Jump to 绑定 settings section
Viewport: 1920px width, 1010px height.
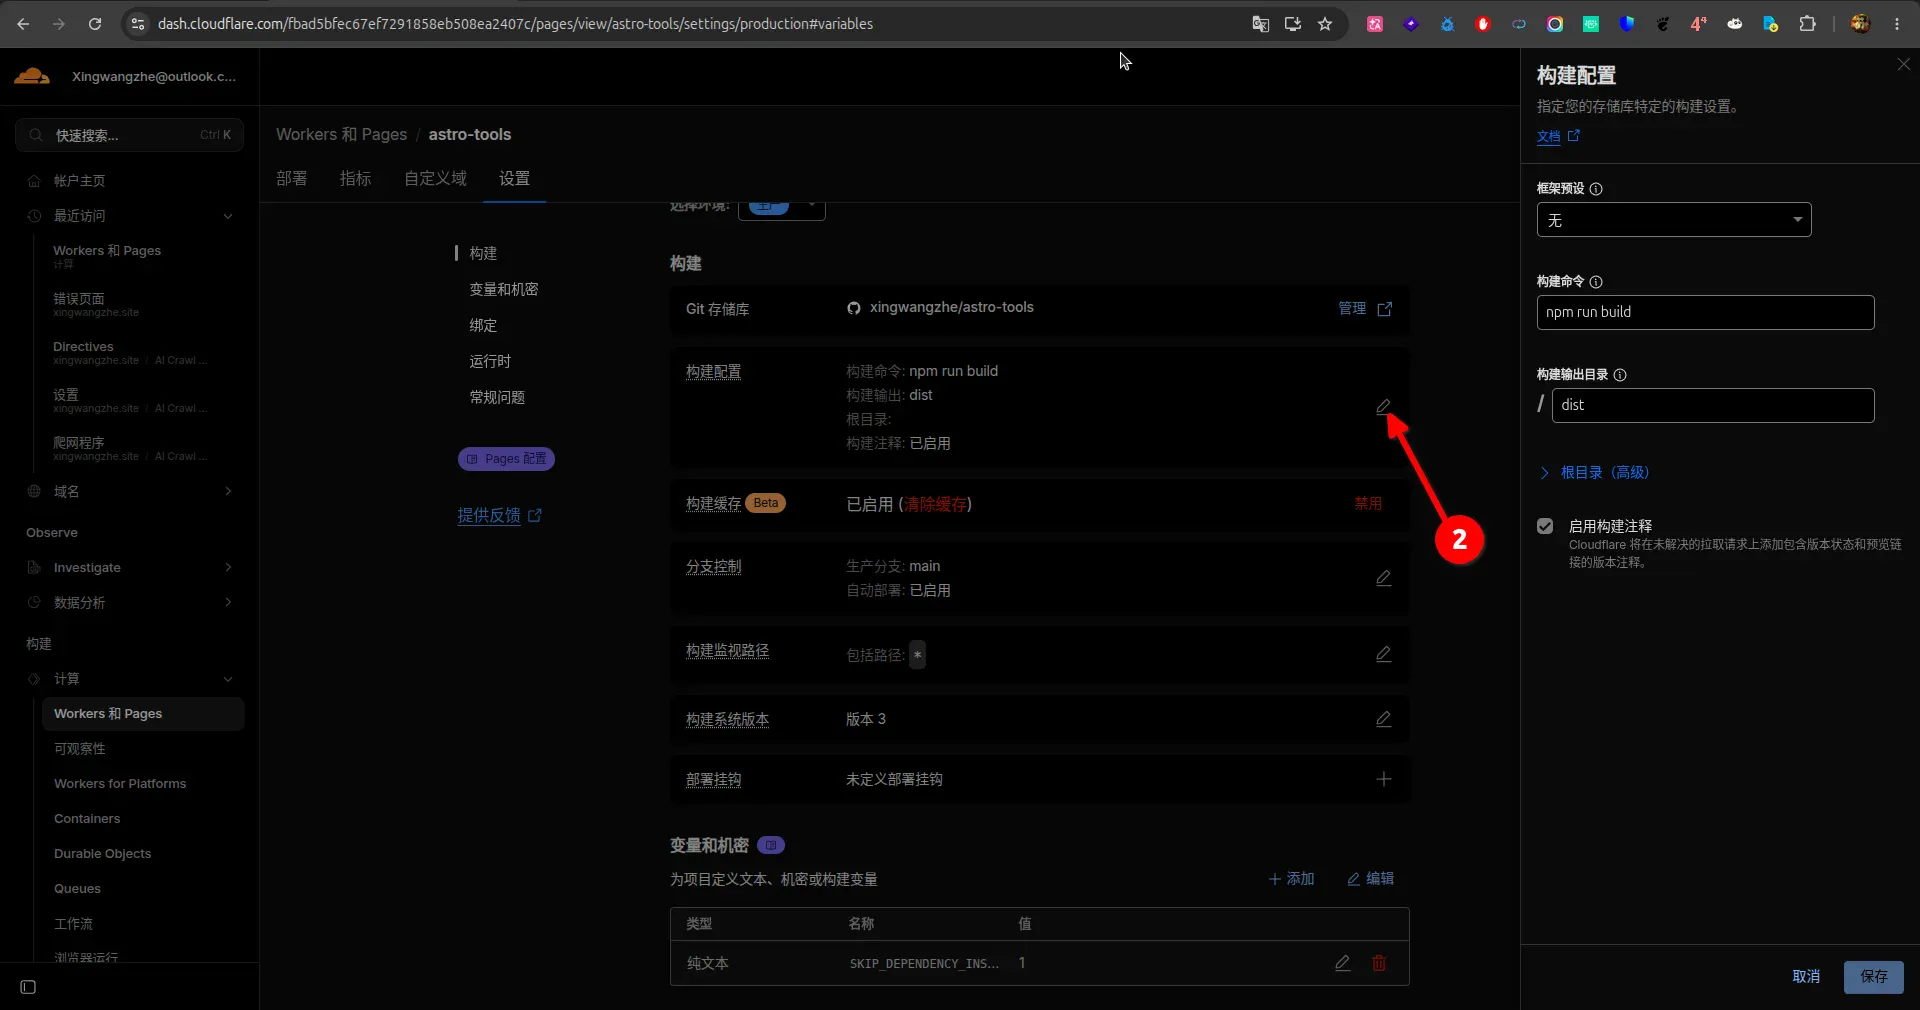484,325
